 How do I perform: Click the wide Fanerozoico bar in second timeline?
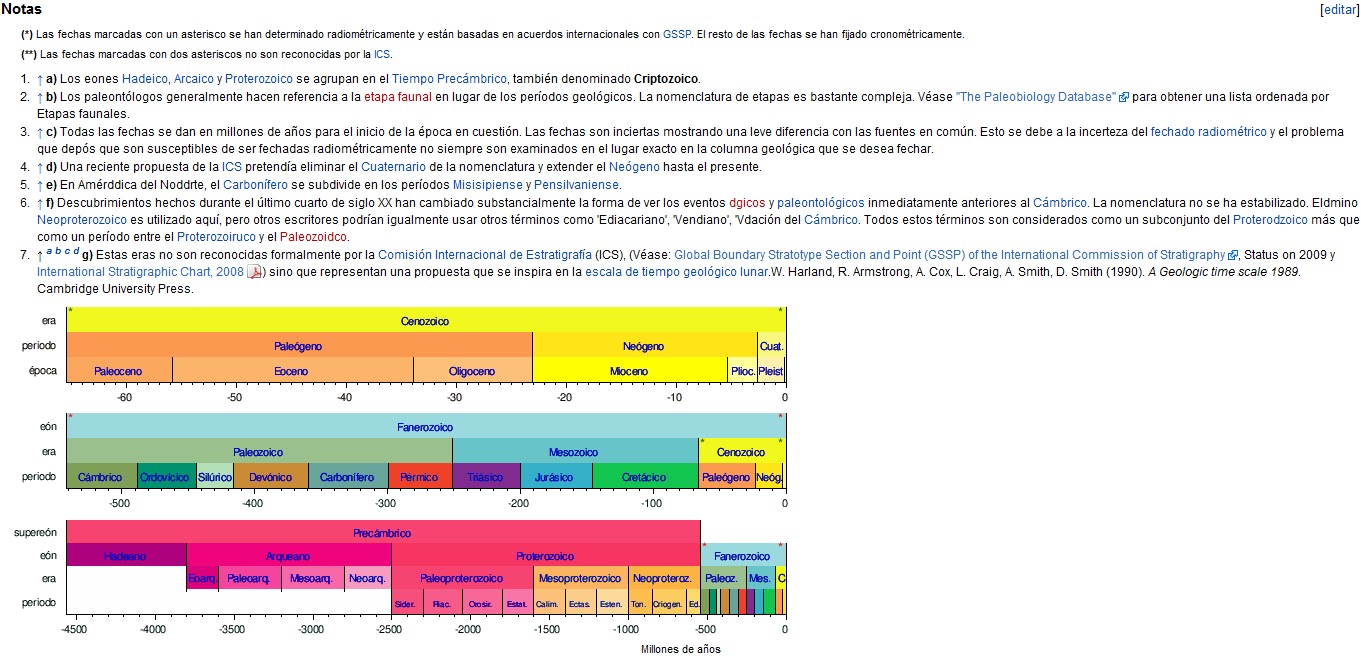(425, 427)
